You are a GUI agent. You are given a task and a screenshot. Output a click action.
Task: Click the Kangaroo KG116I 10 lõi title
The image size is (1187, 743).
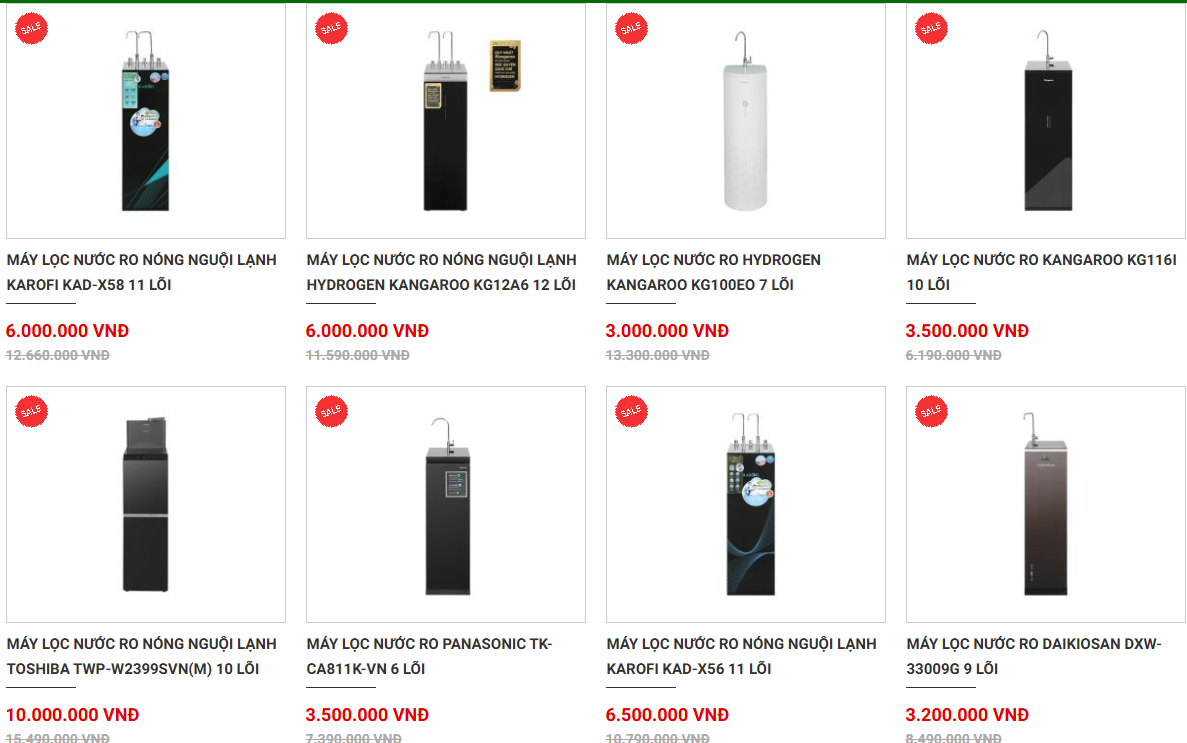pos(1041,272)
